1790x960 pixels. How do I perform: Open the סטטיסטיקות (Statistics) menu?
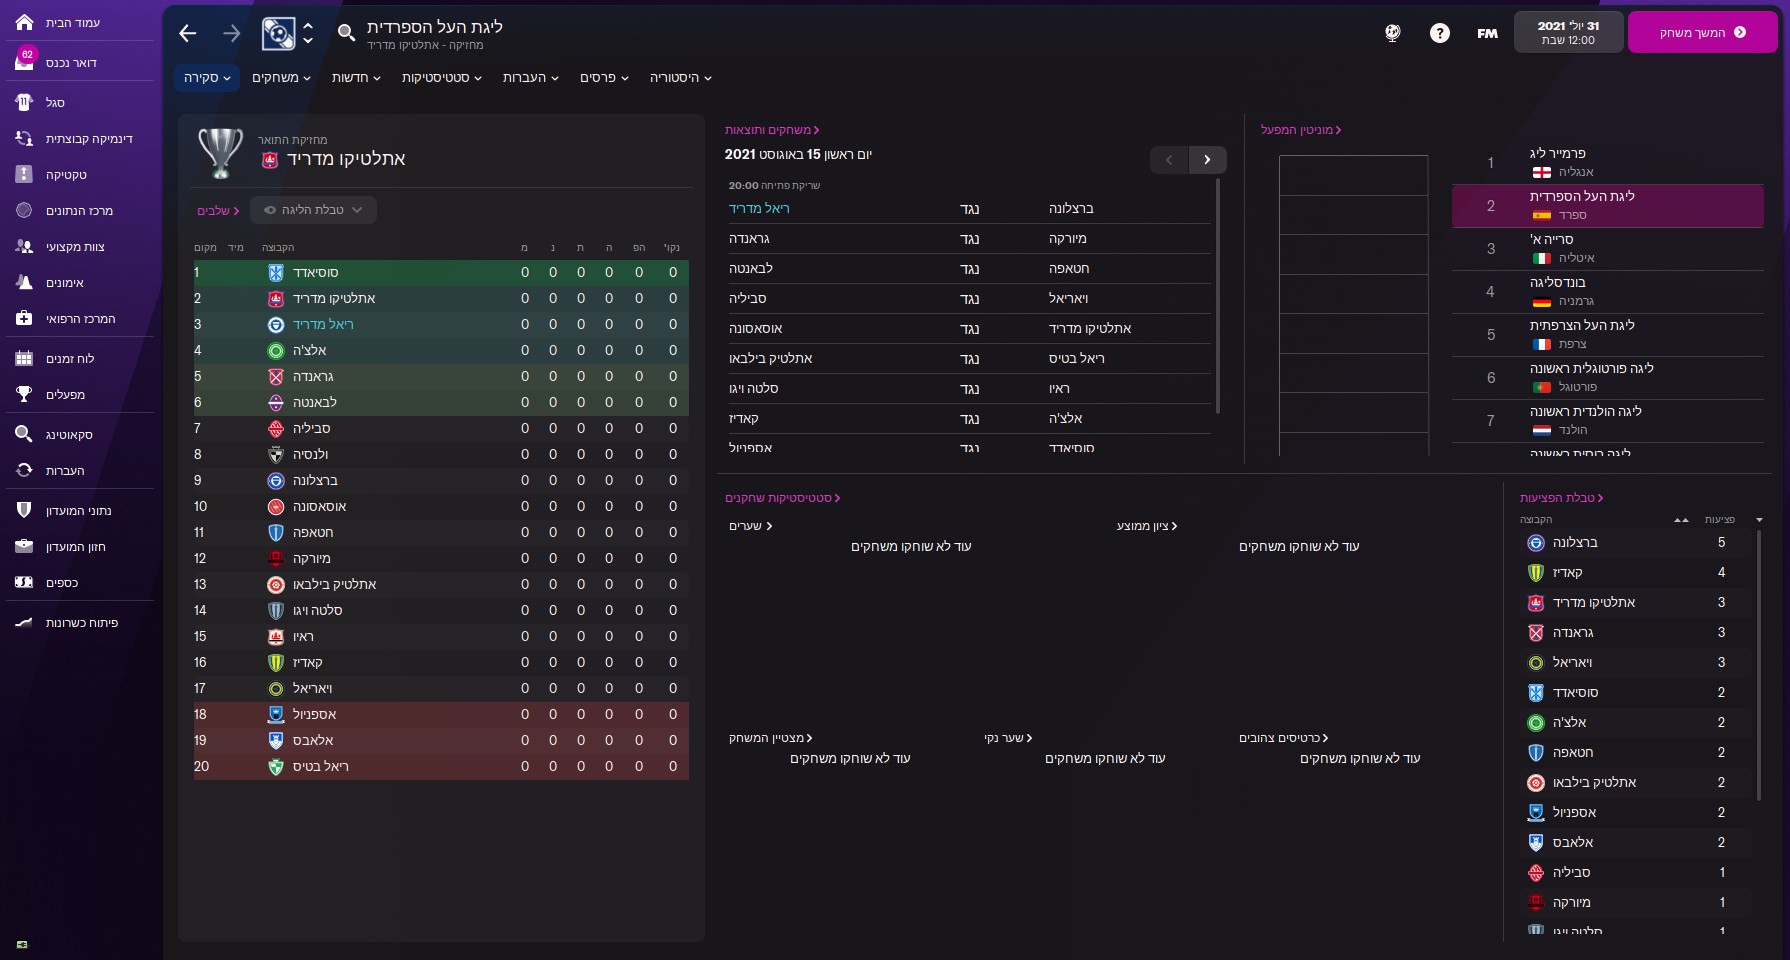pyautogui.click(x=441, y=78)
